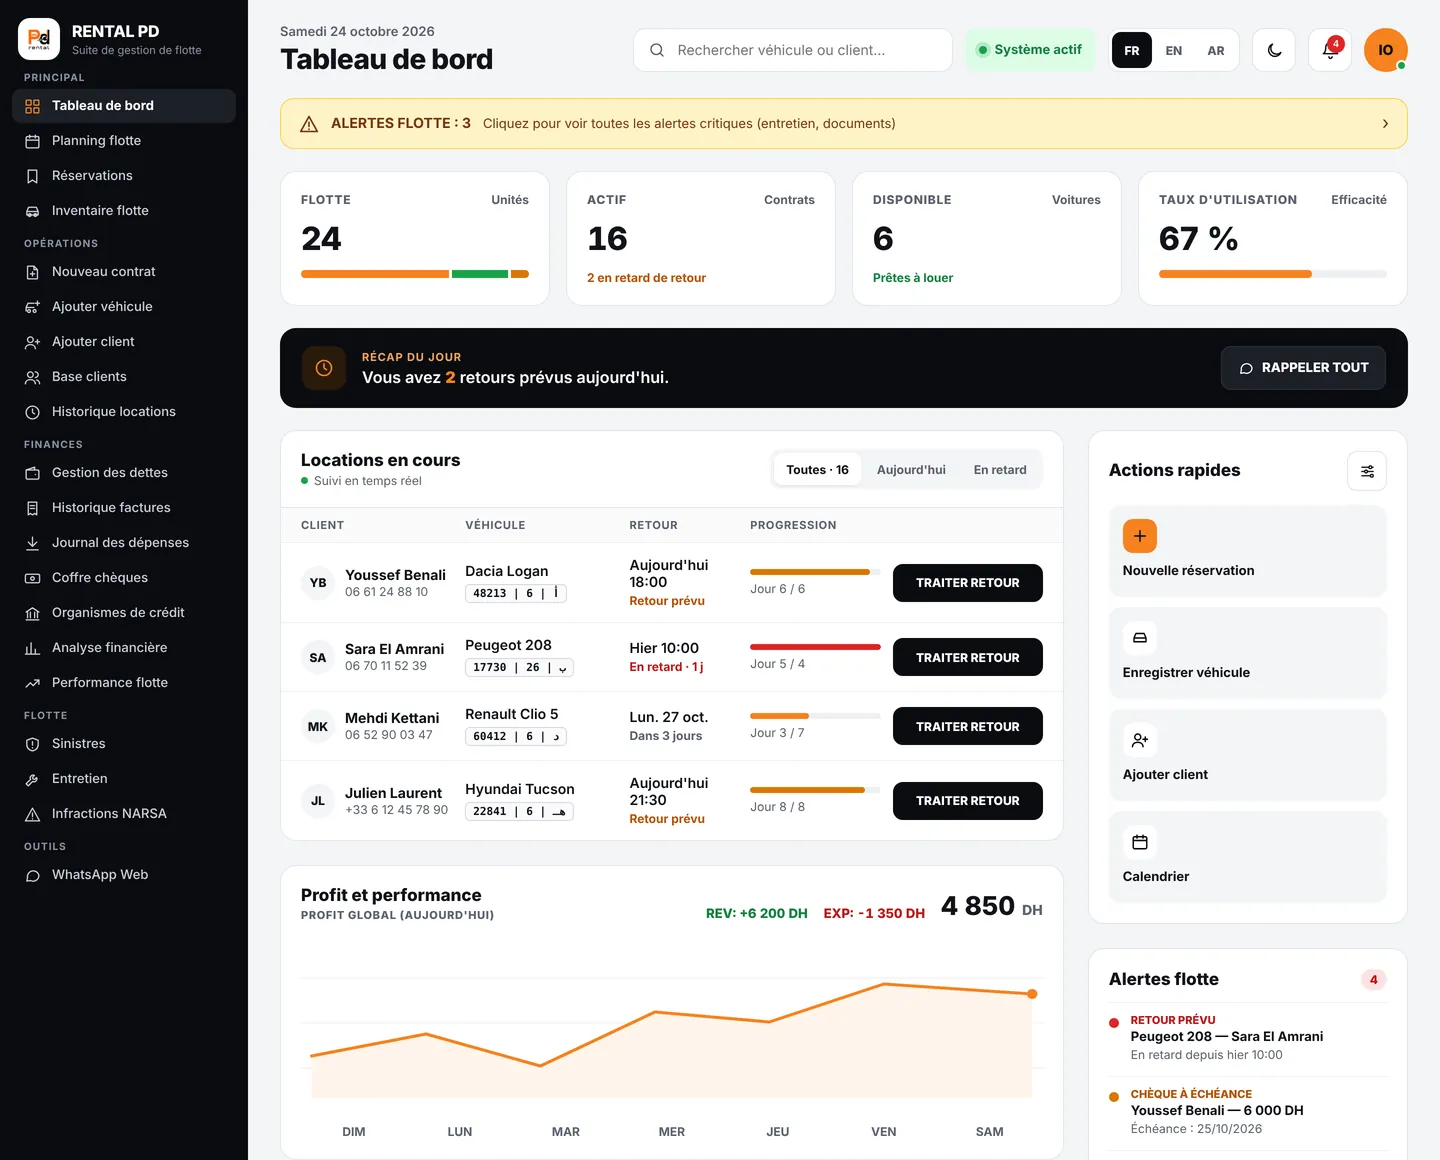Click the vehicle search field

(x=793, y=50)
